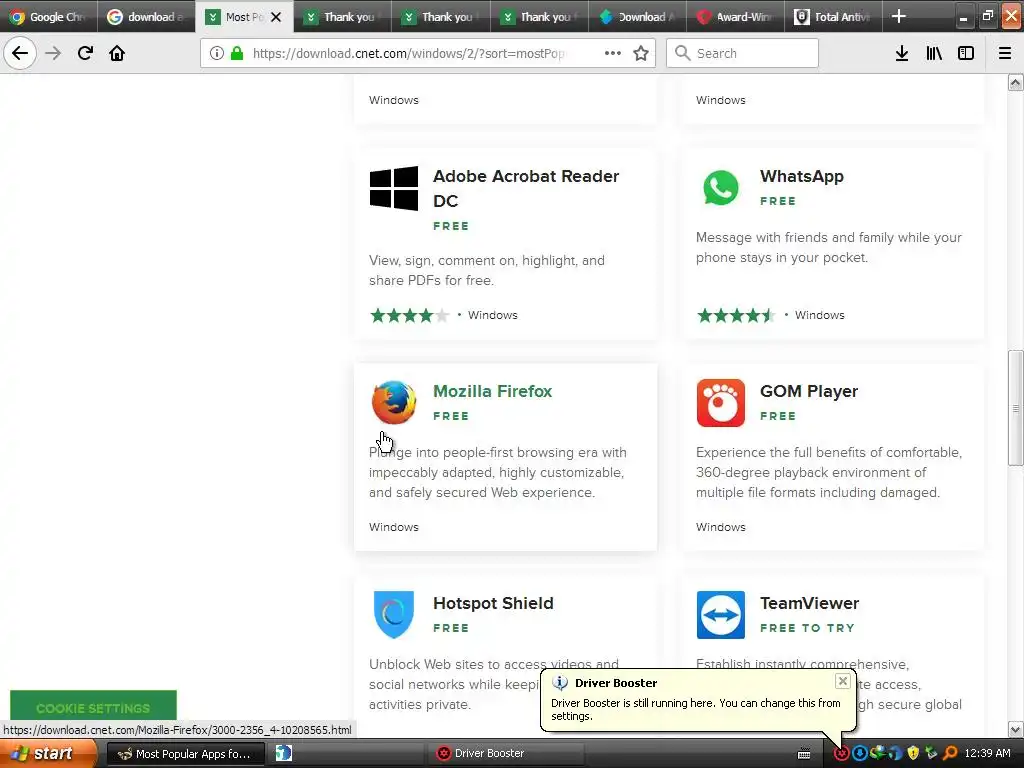The width and height of the screenshot is (1024, 768).
Task: Open the TeamViewer title link
Action: [x=809, y=603]
